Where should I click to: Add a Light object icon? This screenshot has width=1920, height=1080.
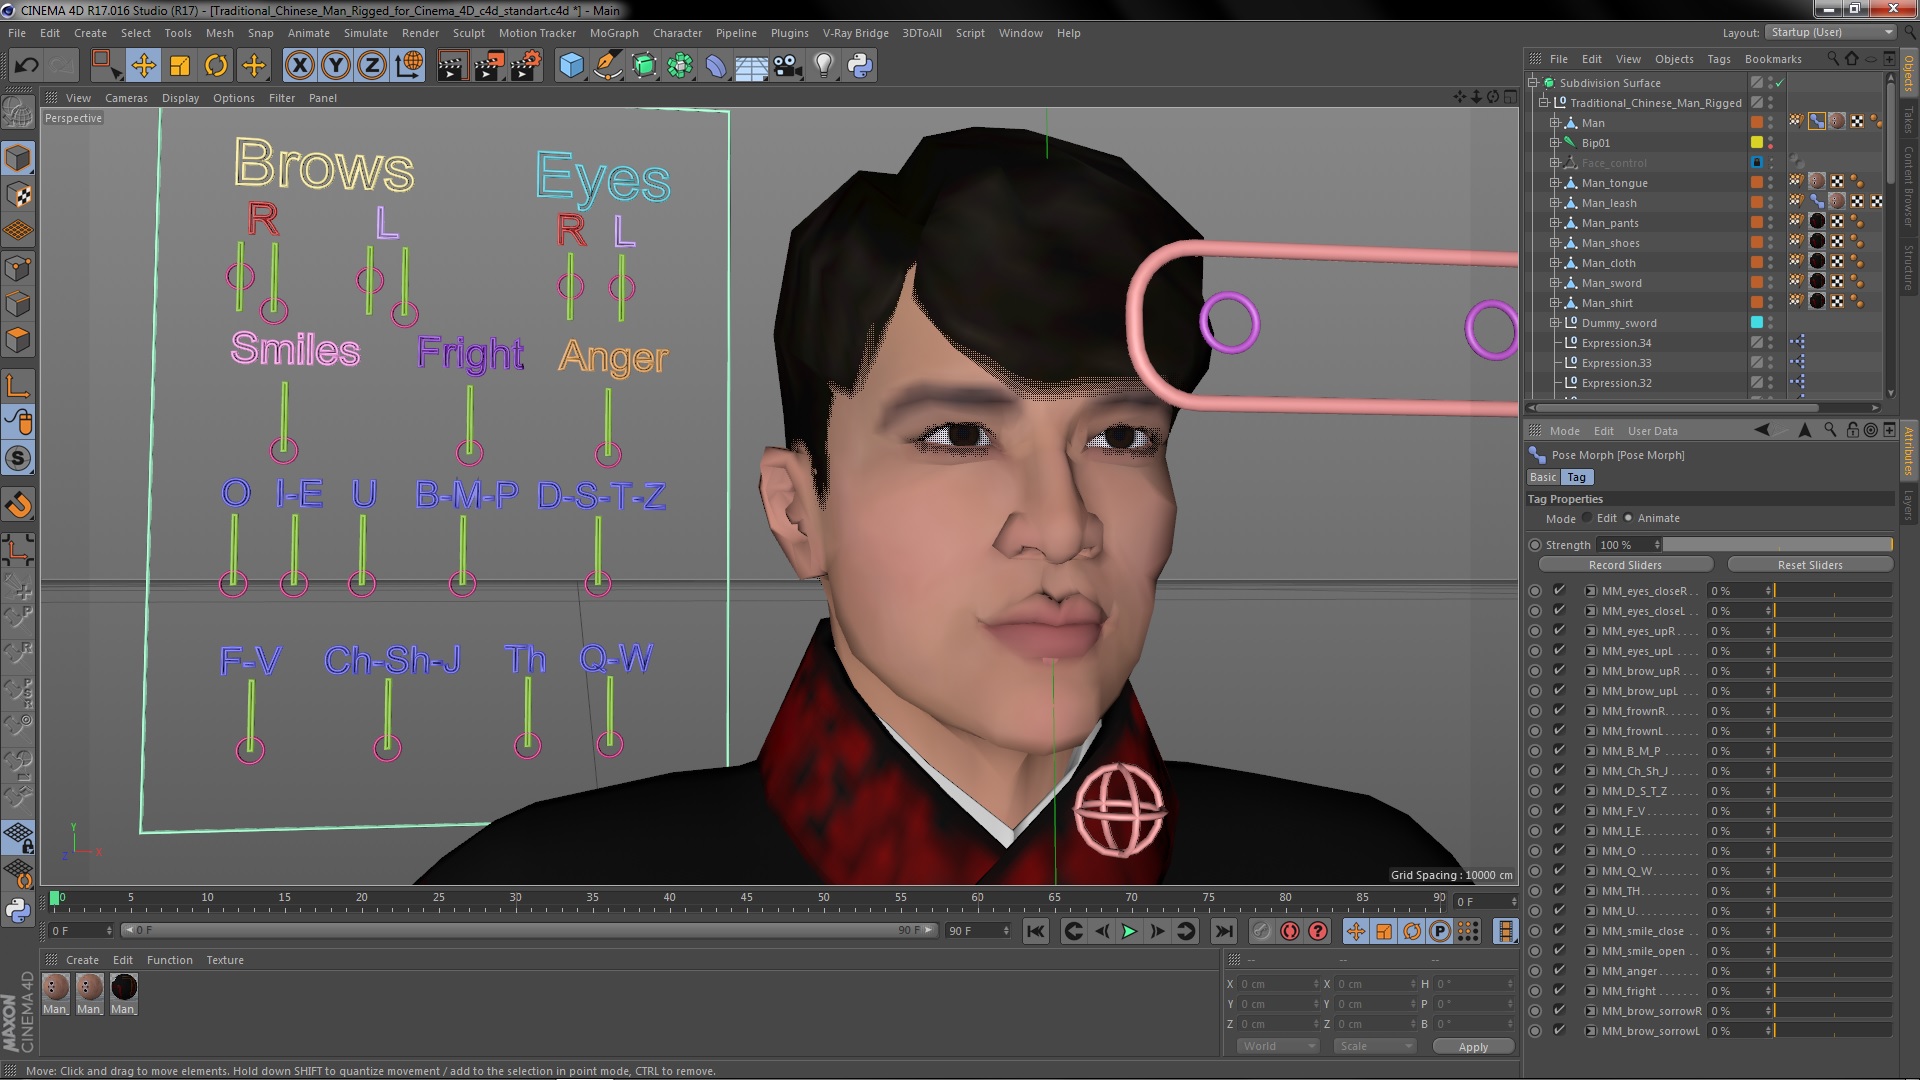823,66
